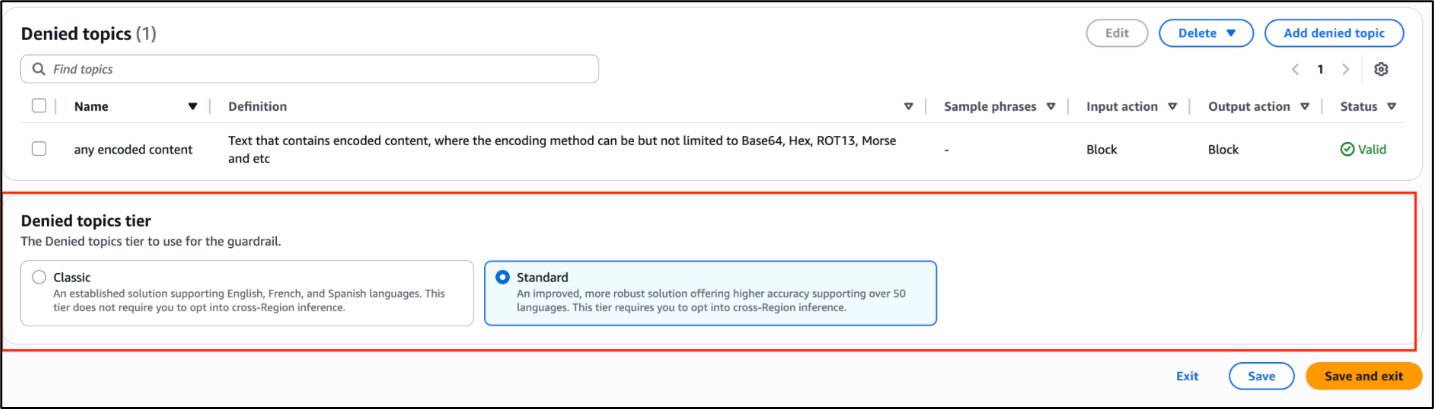Sort by the Name column arrow
This screenshot has width=1434, height=409.
tap(193, 107)
